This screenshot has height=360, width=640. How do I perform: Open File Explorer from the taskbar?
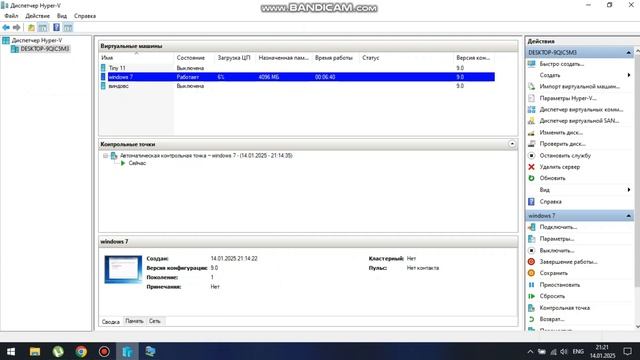pos(35,351)
